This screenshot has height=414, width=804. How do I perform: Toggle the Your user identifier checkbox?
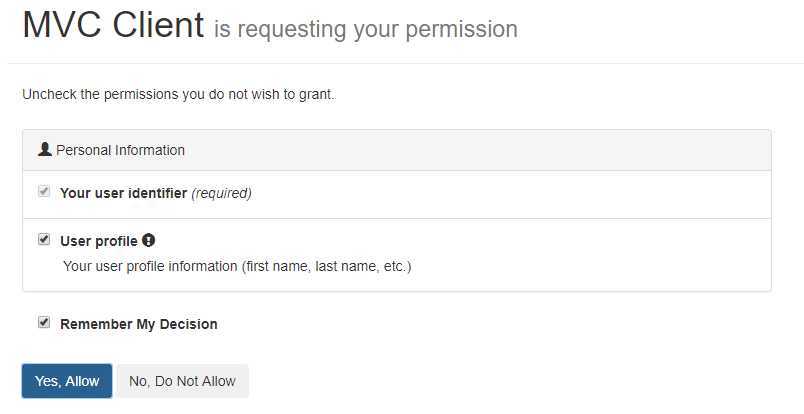coord(44,192)
